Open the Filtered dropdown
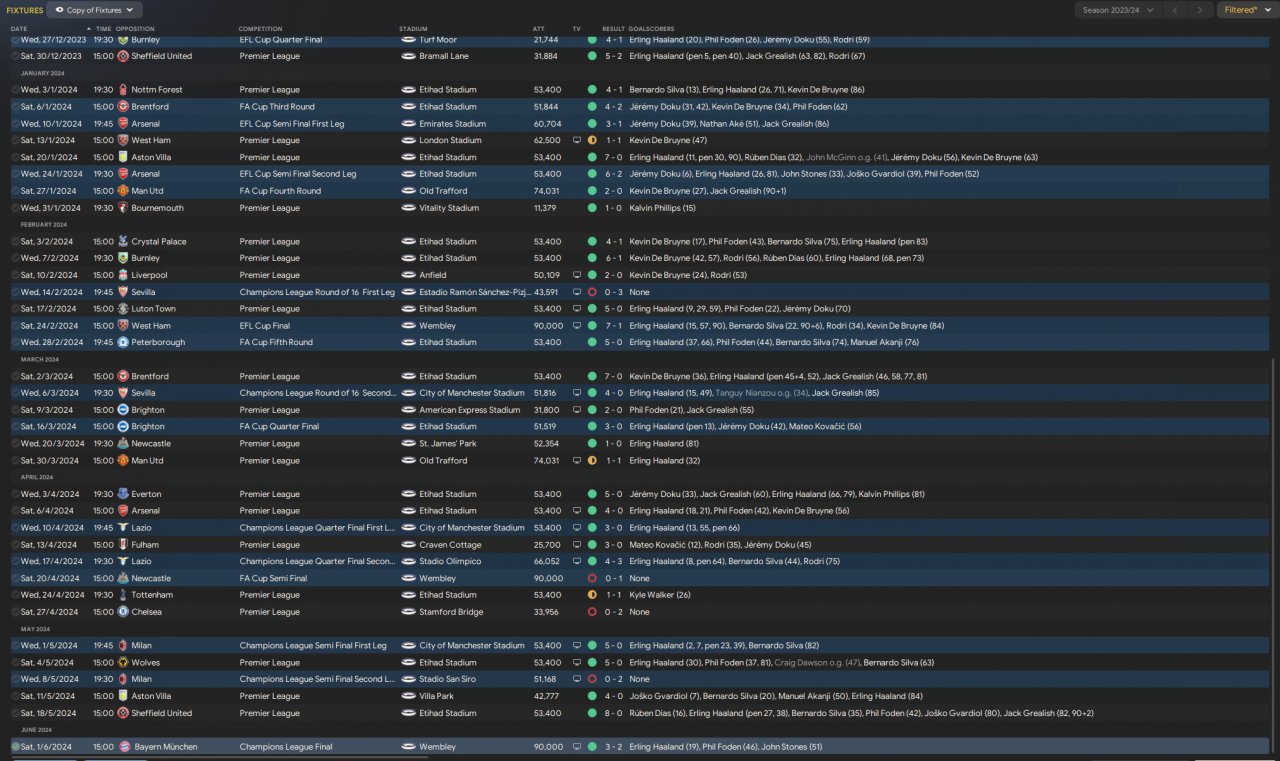The image size is (1280, 761). point(1248,10)
